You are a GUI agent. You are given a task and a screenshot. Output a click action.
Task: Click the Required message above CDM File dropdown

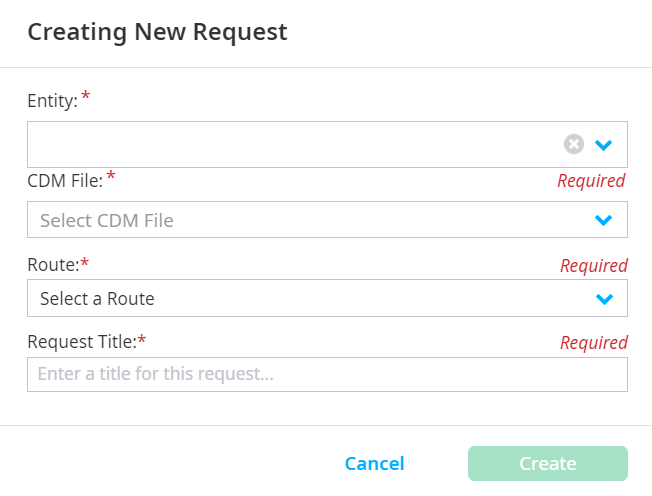click(x=591, y=181)
